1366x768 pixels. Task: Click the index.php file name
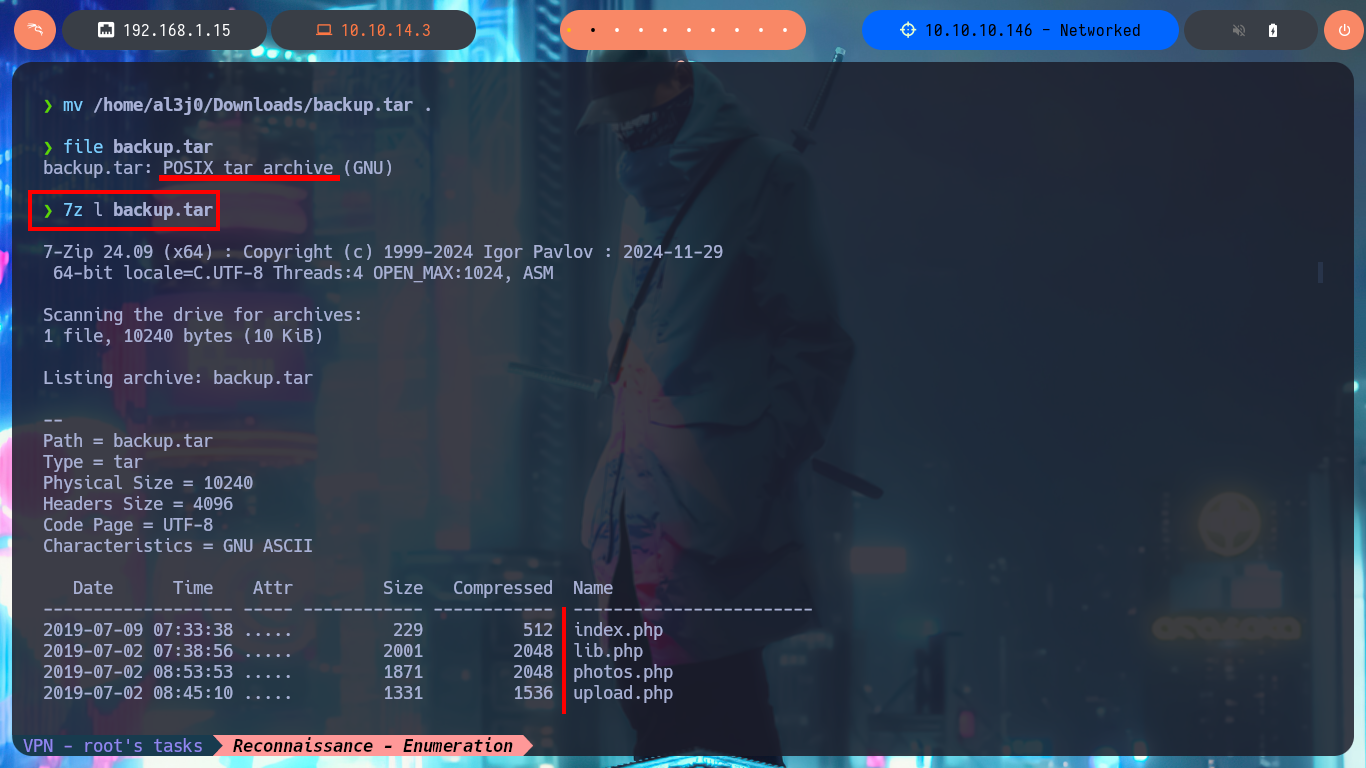click(618, 630)
